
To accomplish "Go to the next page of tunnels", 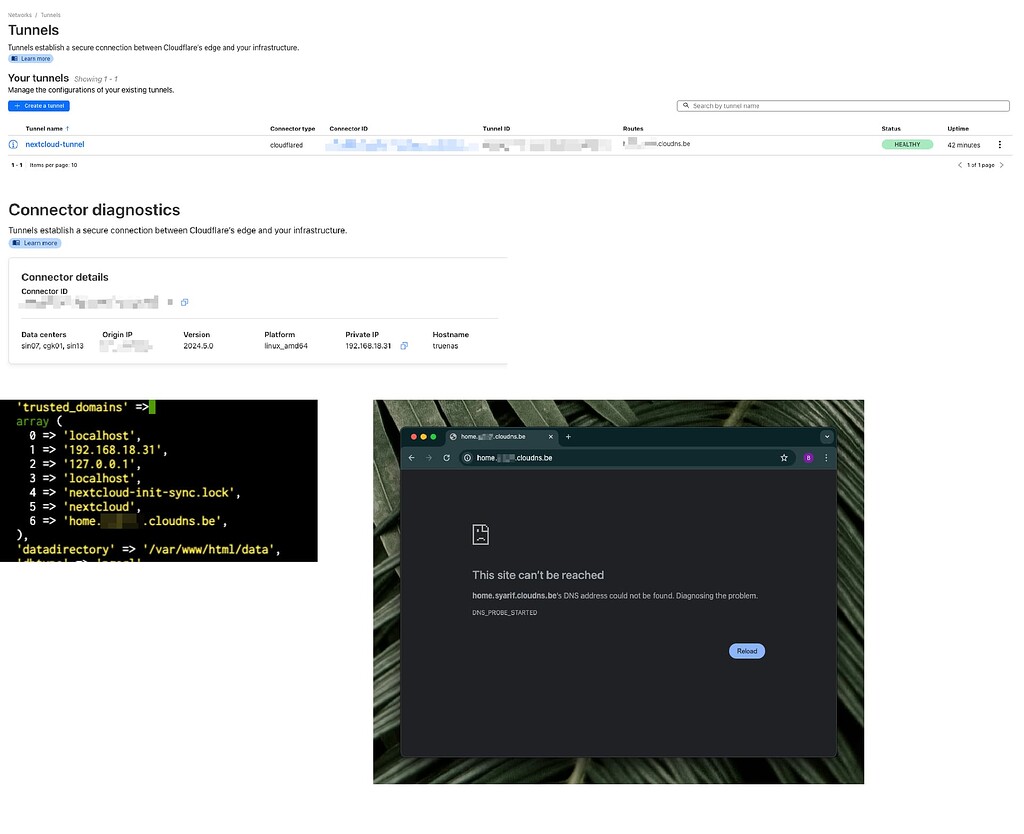I will point(1002,165).
